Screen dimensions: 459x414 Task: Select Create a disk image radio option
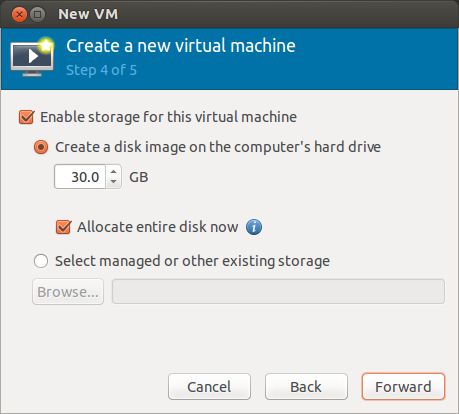(41, 147)
